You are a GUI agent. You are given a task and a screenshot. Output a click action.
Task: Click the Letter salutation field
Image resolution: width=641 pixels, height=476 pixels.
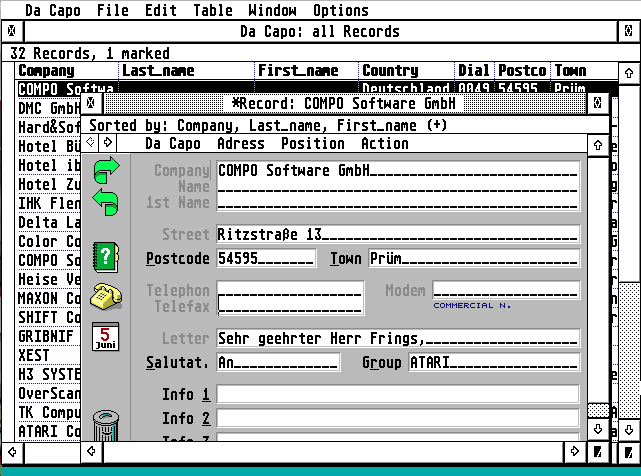(x=398, y=338)
